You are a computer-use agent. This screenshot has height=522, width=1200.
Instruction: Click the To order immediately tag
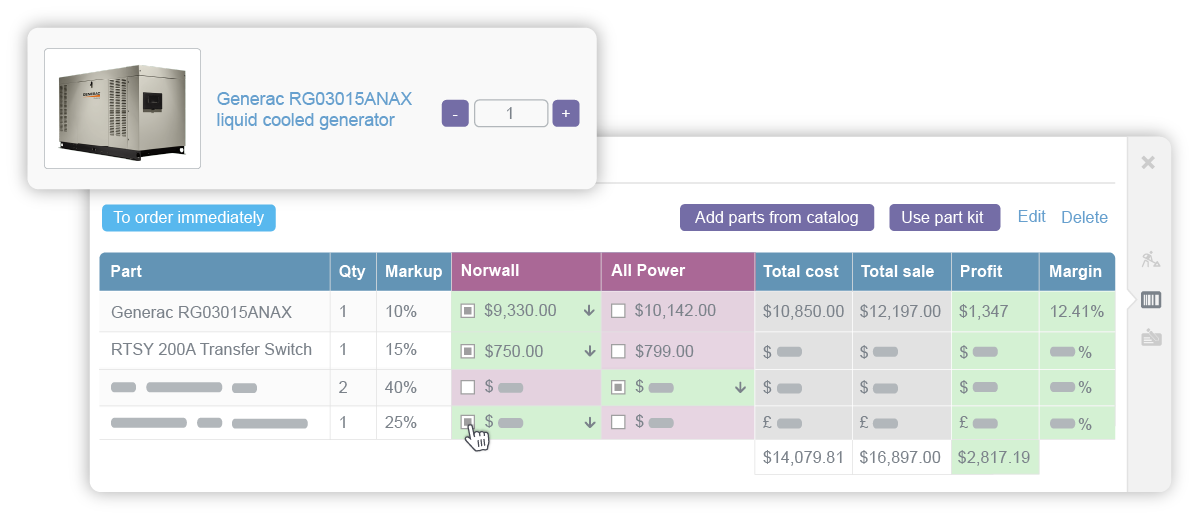coord(188,218)
